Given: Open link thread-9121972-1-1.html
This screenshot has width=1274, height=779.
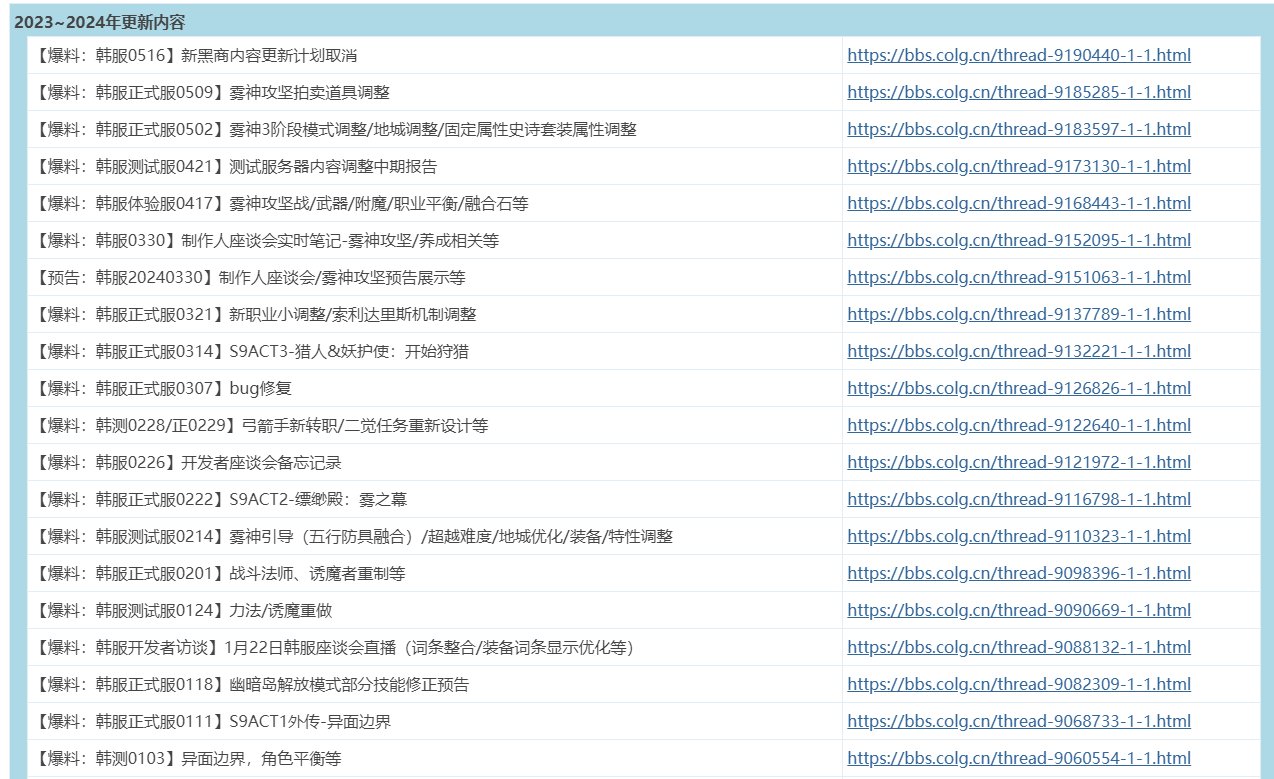Looking at the screenshot, I should (1019, 463).
